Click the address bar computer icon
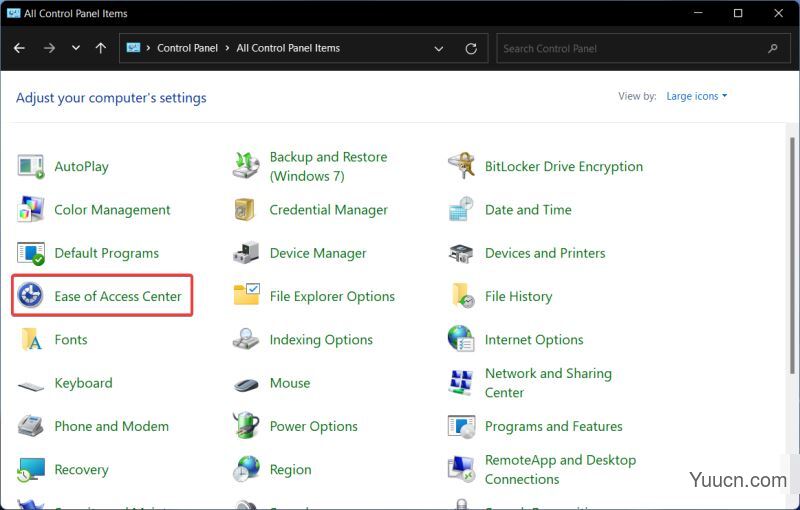800x510 pixels. coord(133,48)
